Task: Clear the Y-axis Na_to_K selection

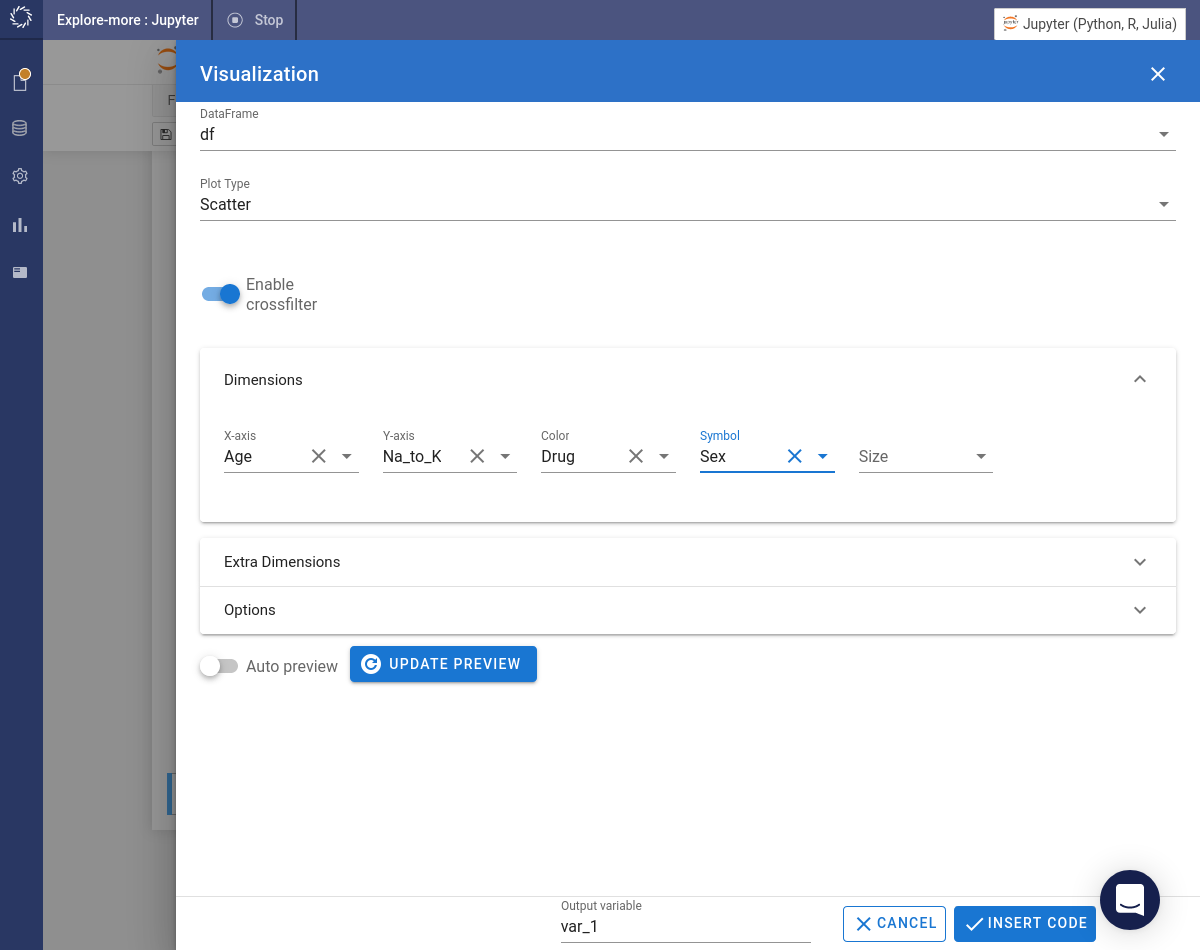Action: pos(477,456)
